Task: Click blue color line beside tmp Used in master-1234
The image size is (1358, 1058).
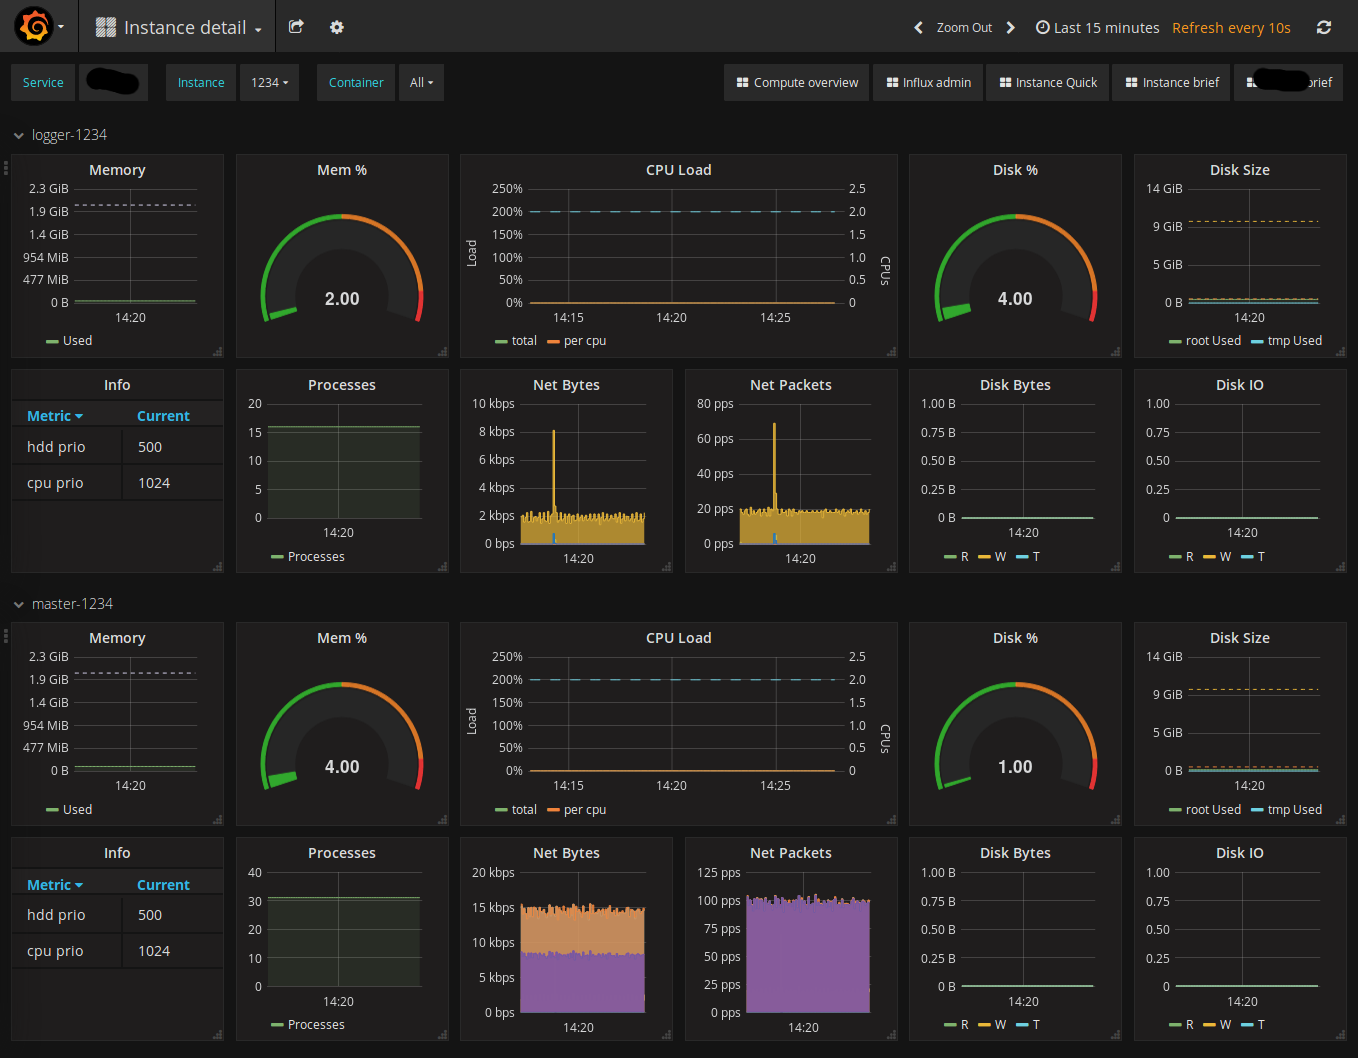Action: pyautogui.click(x=1257, y=810)
